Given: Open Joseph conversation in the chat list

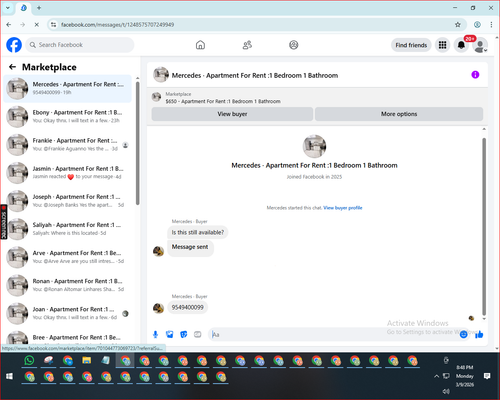Looking at the screenshot, I should tap(67, 201).
